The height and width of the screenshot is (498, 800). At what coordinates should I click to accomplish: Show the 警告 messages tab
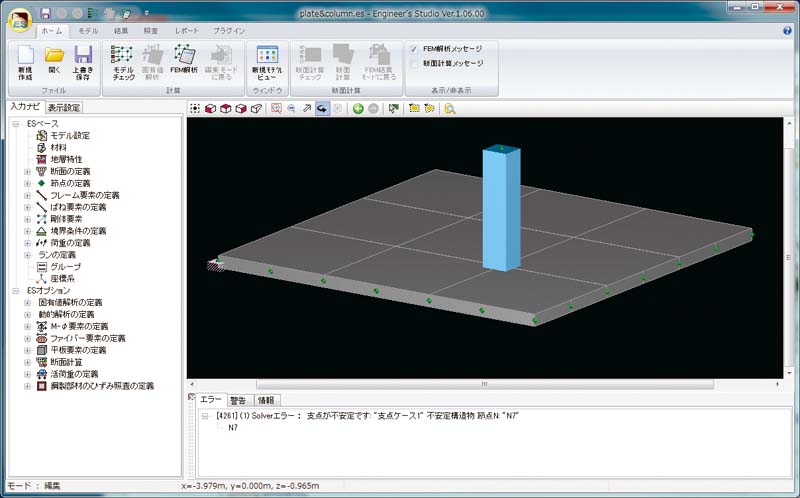coord(238,401)
